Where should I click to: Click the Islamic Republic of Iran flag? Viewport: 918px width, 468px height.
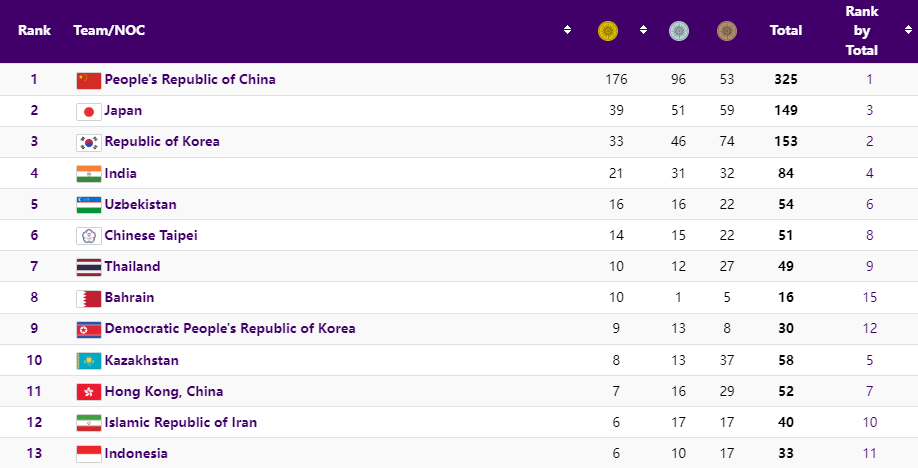pos(88,423)
